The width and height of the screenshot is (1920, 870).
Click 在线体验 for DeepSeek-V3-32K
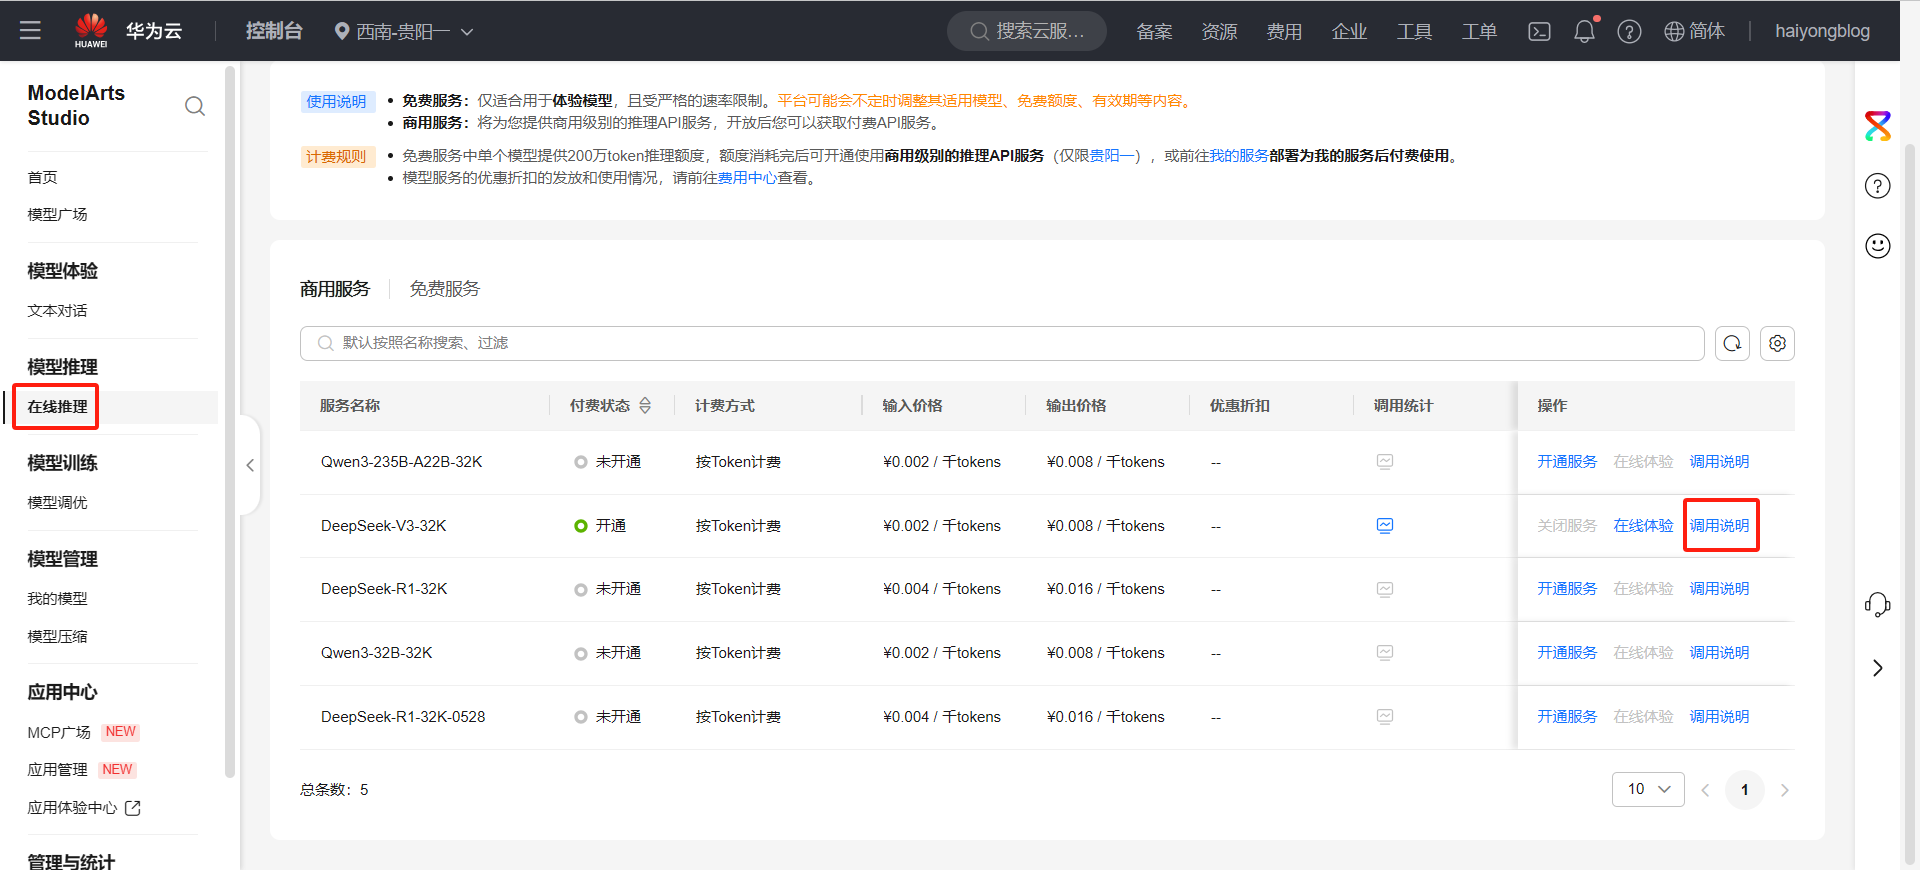tap(1643, 526)
